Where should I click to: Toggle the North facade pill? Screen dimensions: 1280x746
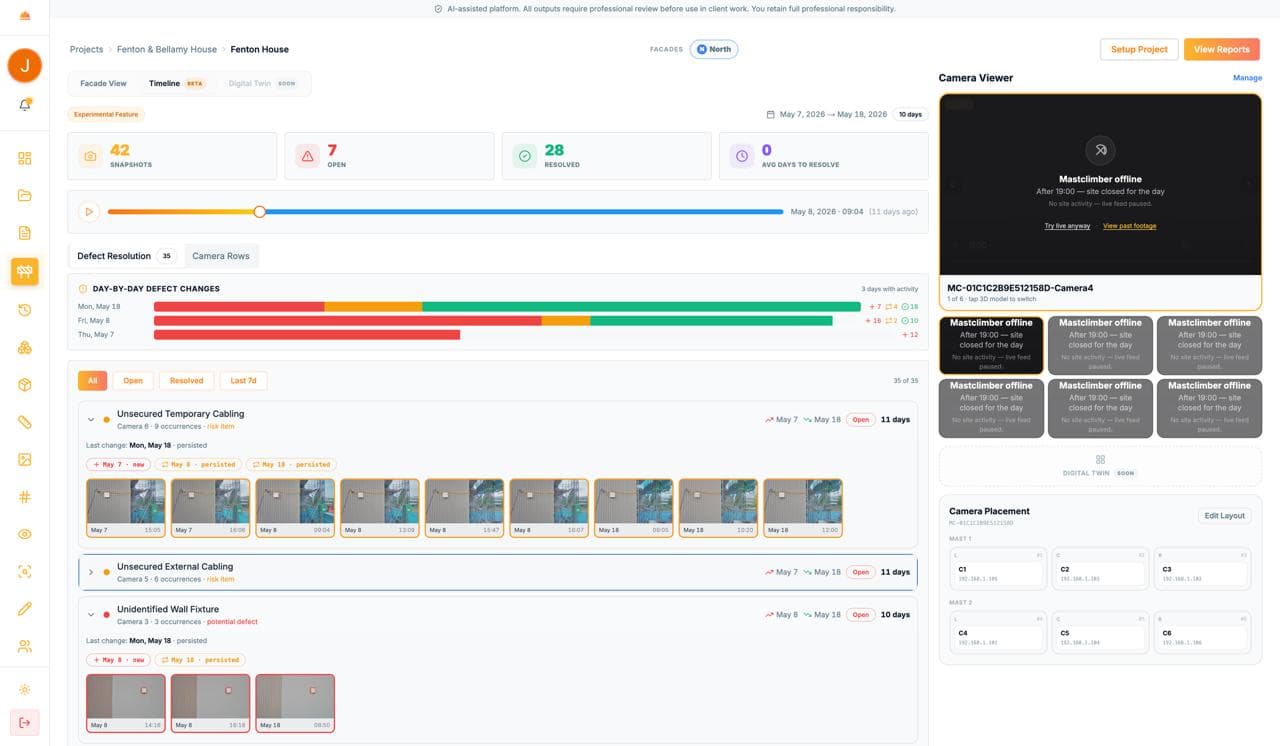(714, 49)
